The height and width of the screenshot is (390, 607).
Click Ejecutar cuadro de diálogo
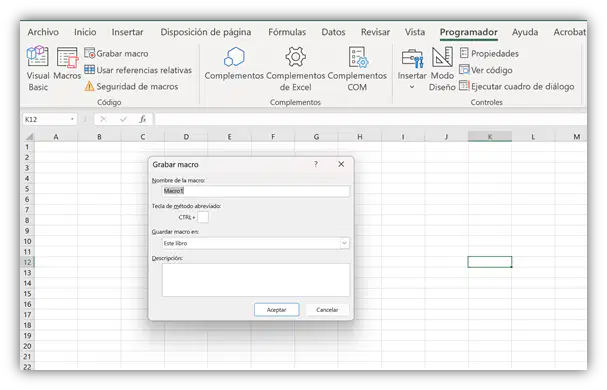point(517,86)
